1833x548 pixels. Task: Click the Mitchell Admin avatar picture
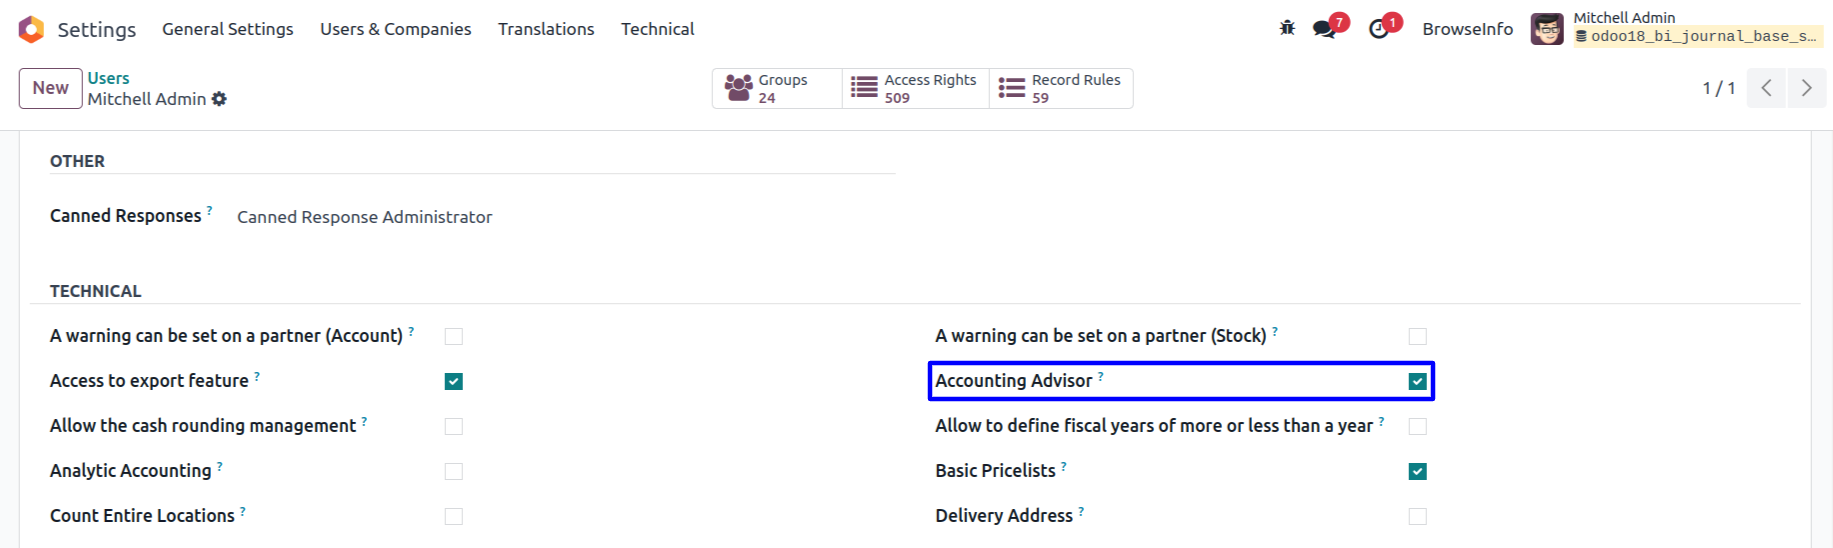pyautogui.click(x=1547, y=29)
